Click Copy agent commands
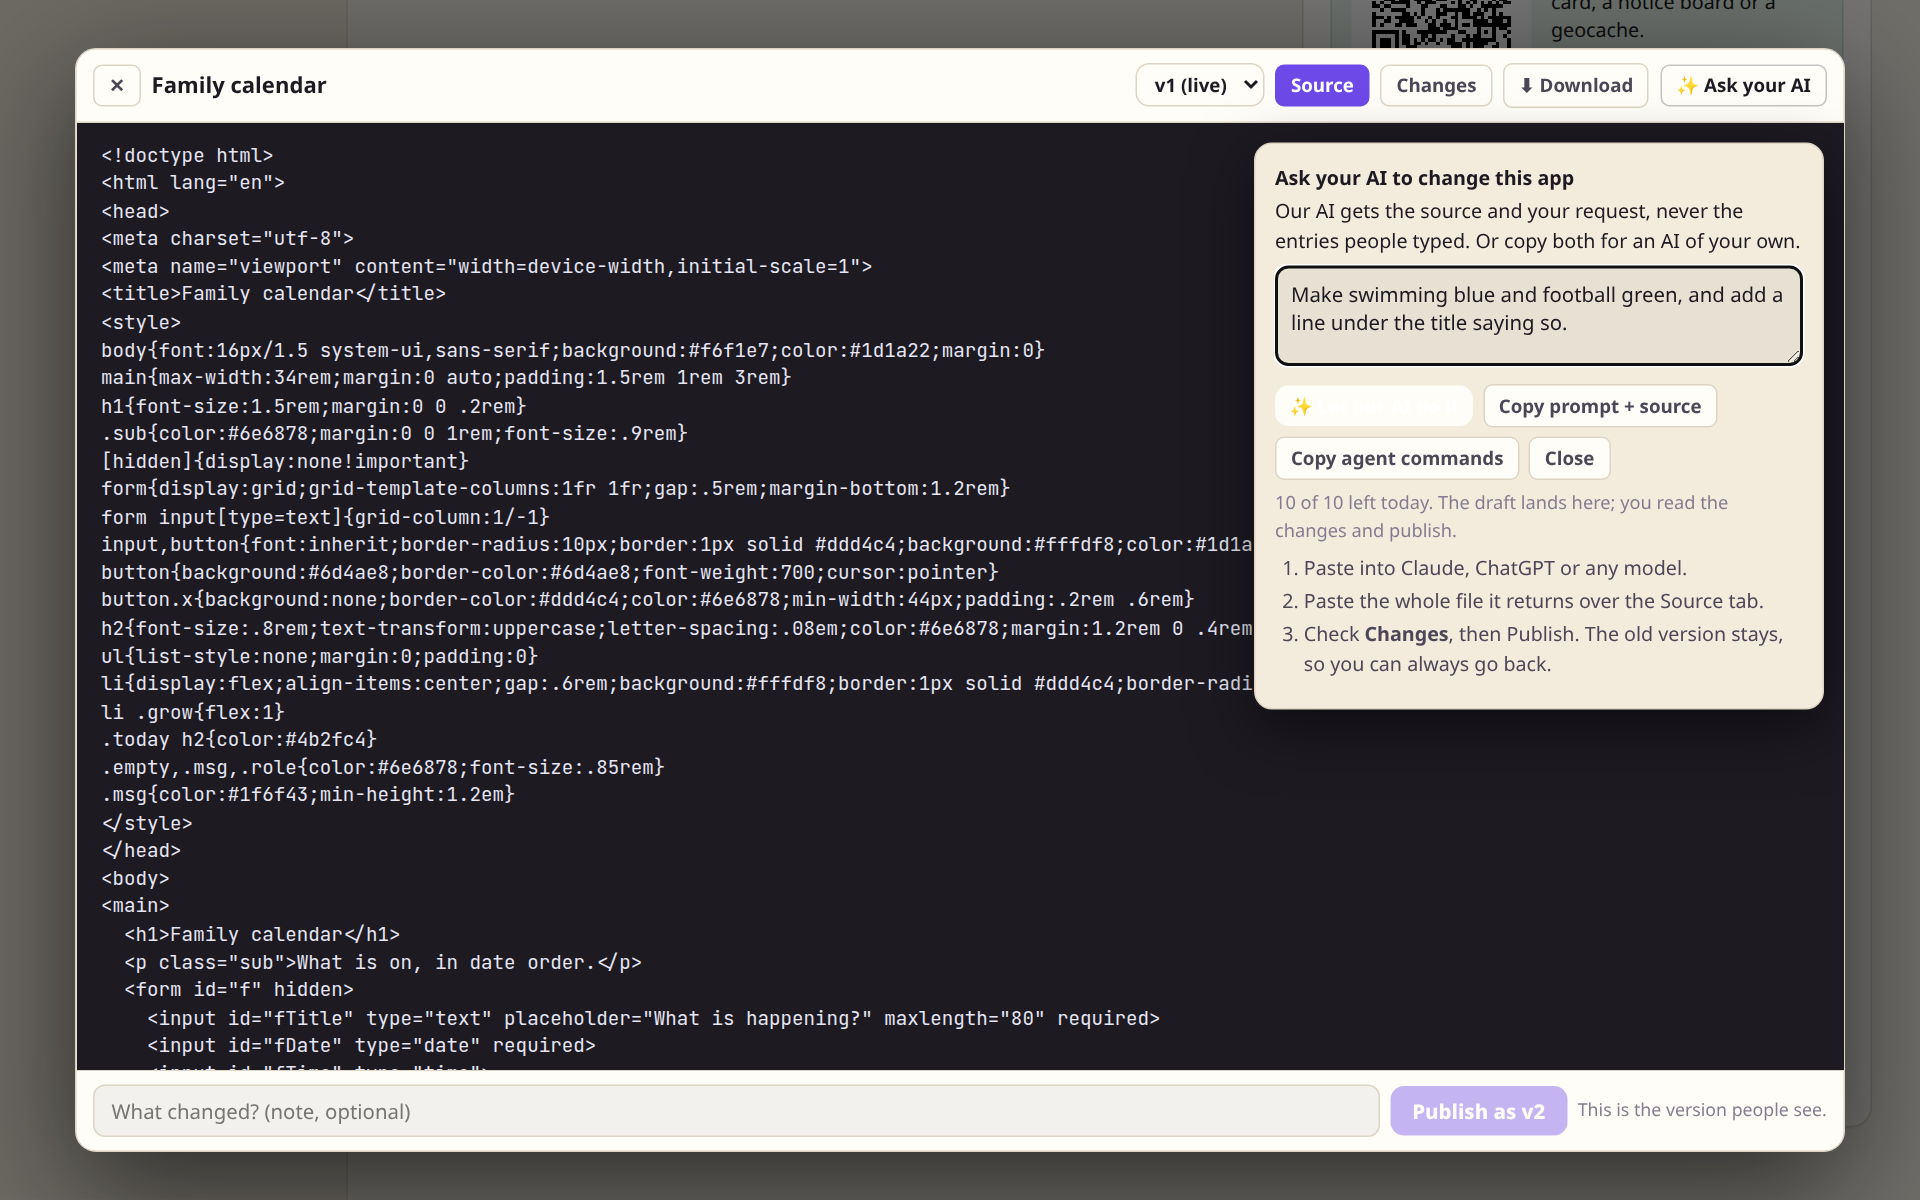The height and width of the screenshot is (1200, 1920). [1396, 458]
